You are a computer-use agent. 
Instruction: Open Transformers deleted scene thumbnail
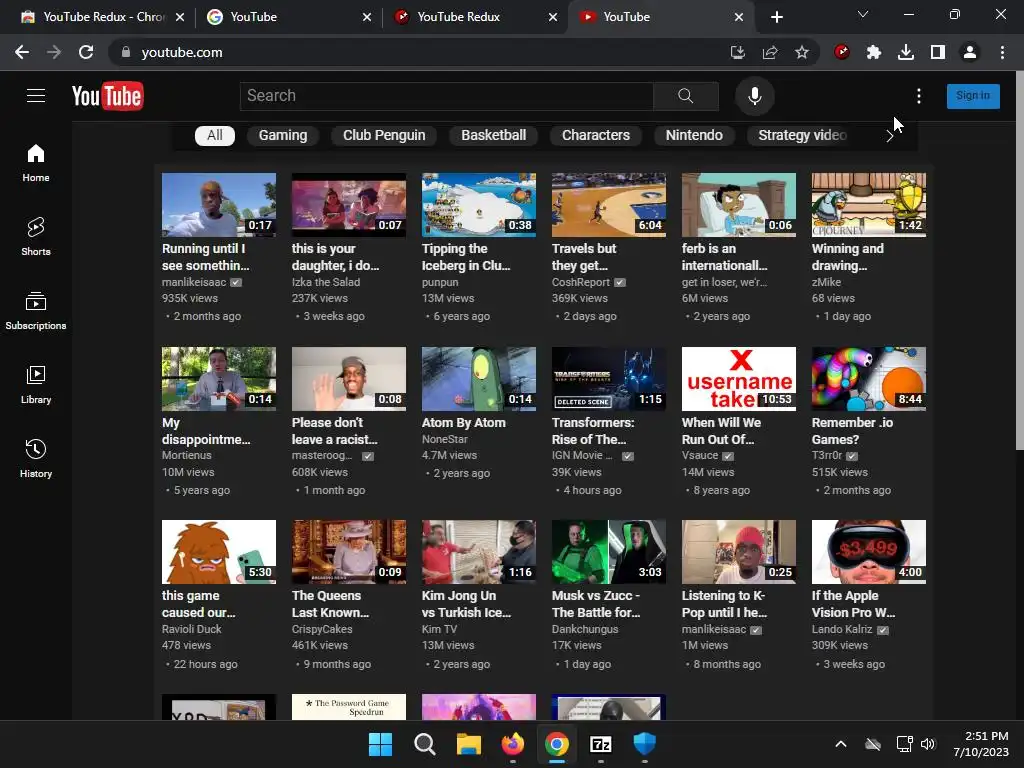click(609, 379)
